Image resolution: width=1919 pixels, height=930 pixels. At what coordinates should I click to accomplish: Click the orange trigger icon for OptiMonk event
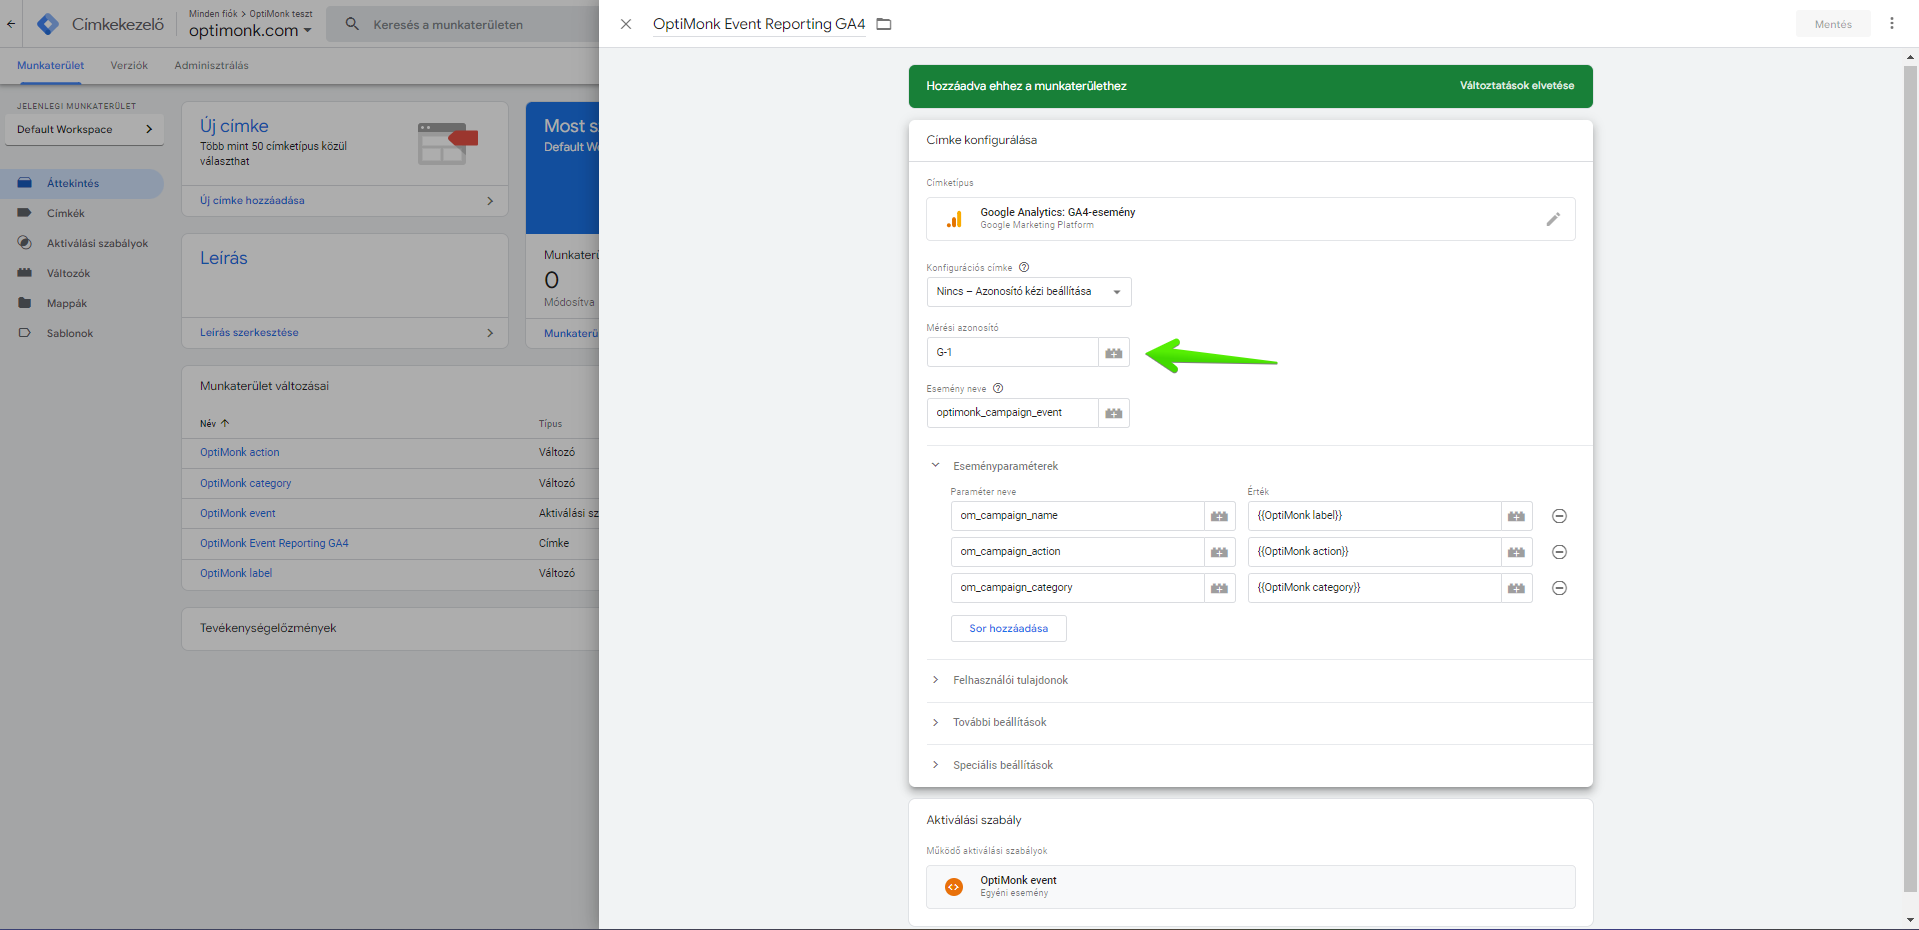pos(954,887)
